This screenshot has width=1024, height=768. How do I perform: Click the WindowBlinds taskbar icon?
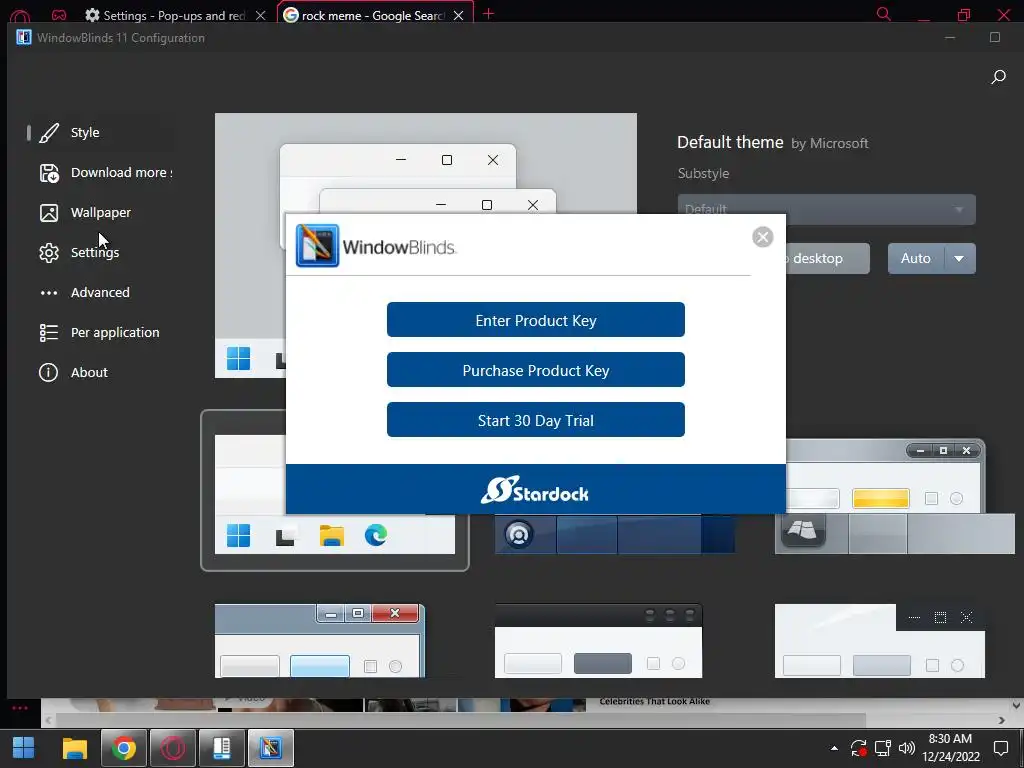(x=270, y=748)
